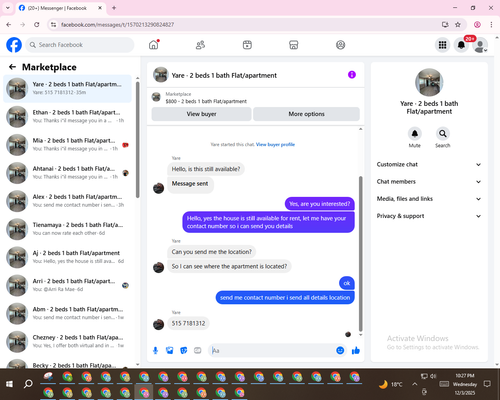Mute the chat using the bell icon
This screenshot has height=400, width=500.
[415, 134]
